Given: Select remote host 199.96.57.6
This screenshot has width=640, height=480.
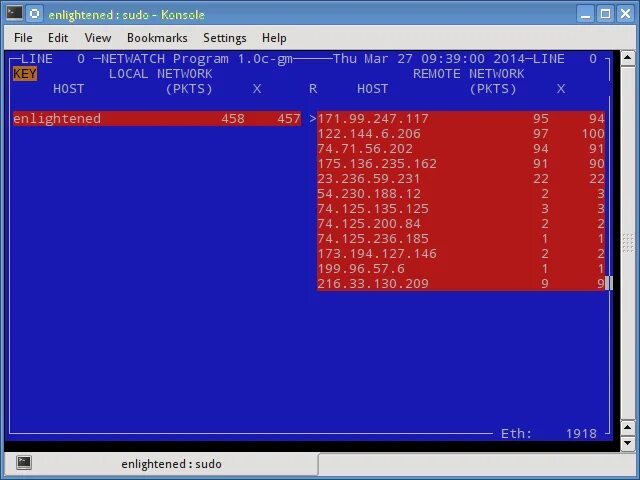Looking at the screenshot, I should (461, 269).
